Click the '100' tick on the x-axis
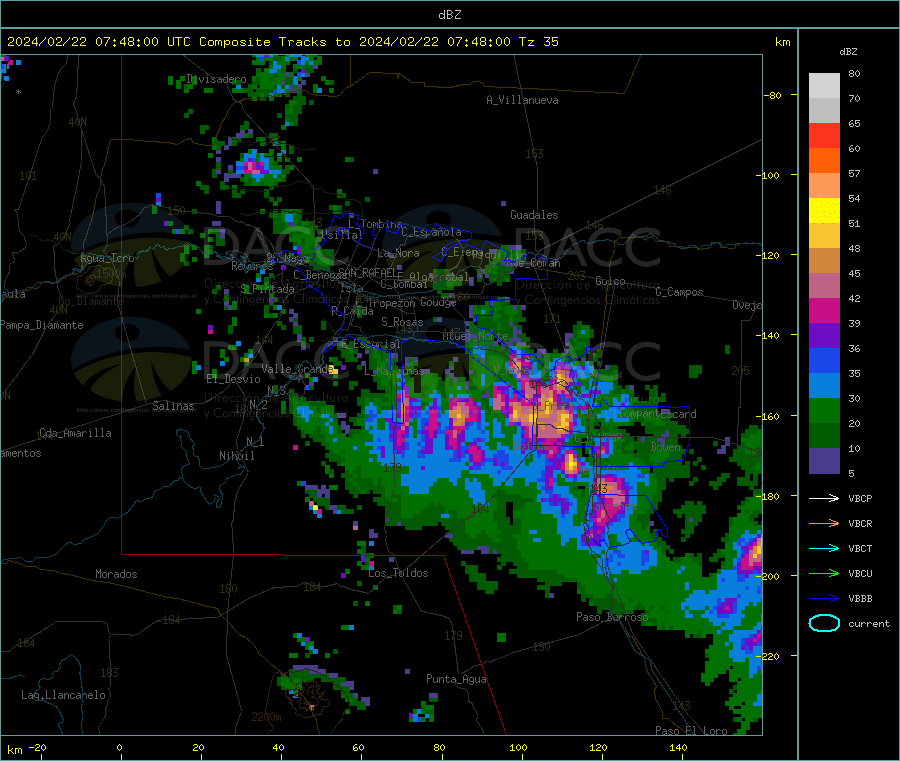The height and width of the screenshot is (761, 900). pos(518,748)
